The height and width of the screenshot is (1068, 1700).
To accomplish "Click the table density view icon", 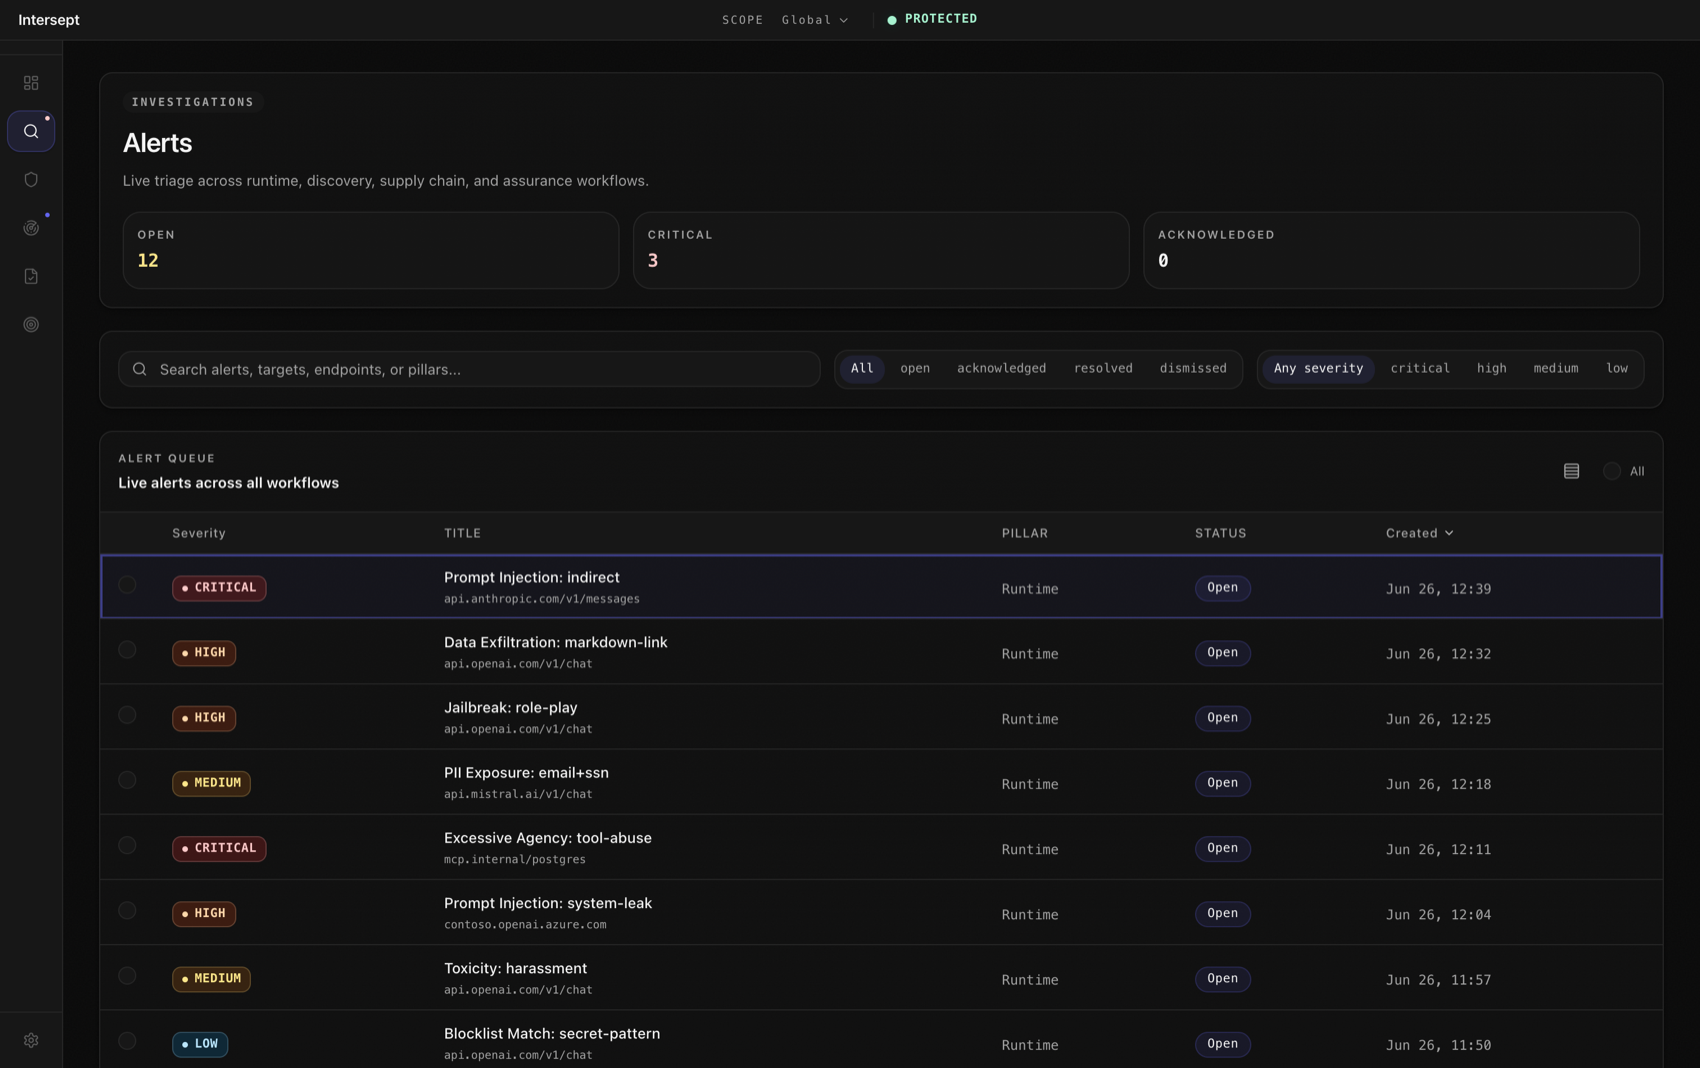I will click(1571, 471).
